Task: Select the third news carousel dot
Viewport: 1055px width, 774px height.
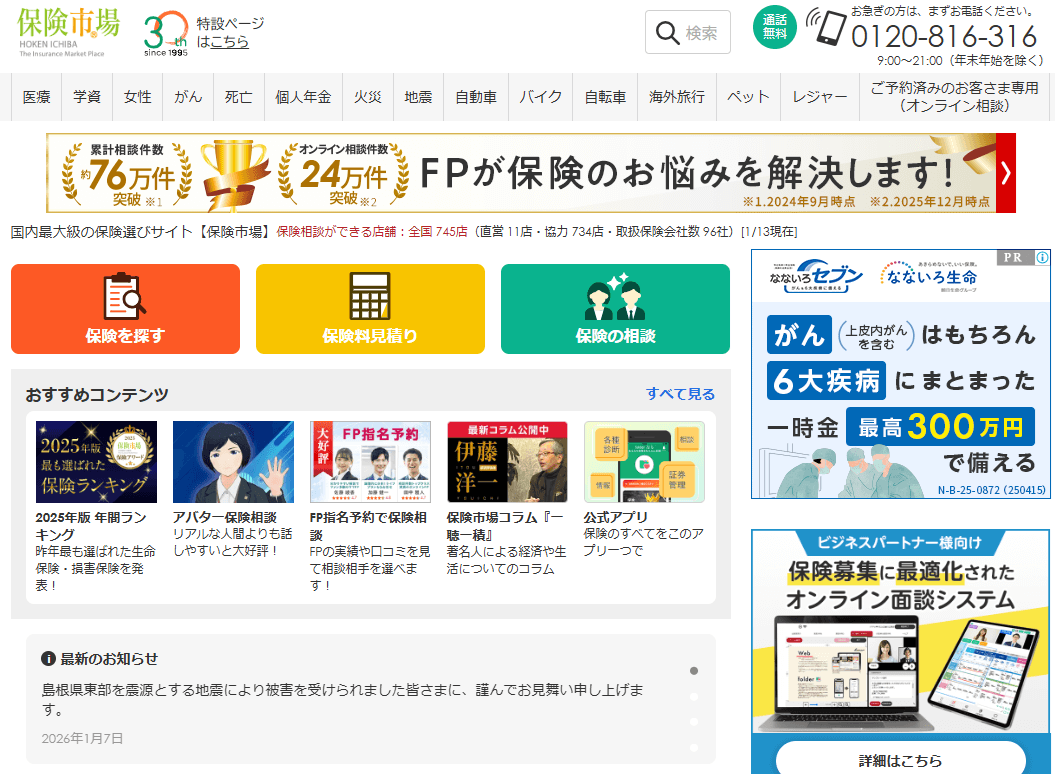Action: pyautogui.click(x=694, y=722)
